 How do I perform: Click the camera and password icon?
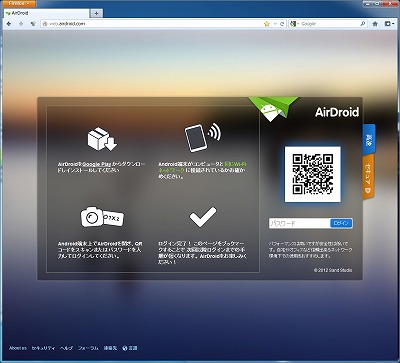click(x=102, y=217)
